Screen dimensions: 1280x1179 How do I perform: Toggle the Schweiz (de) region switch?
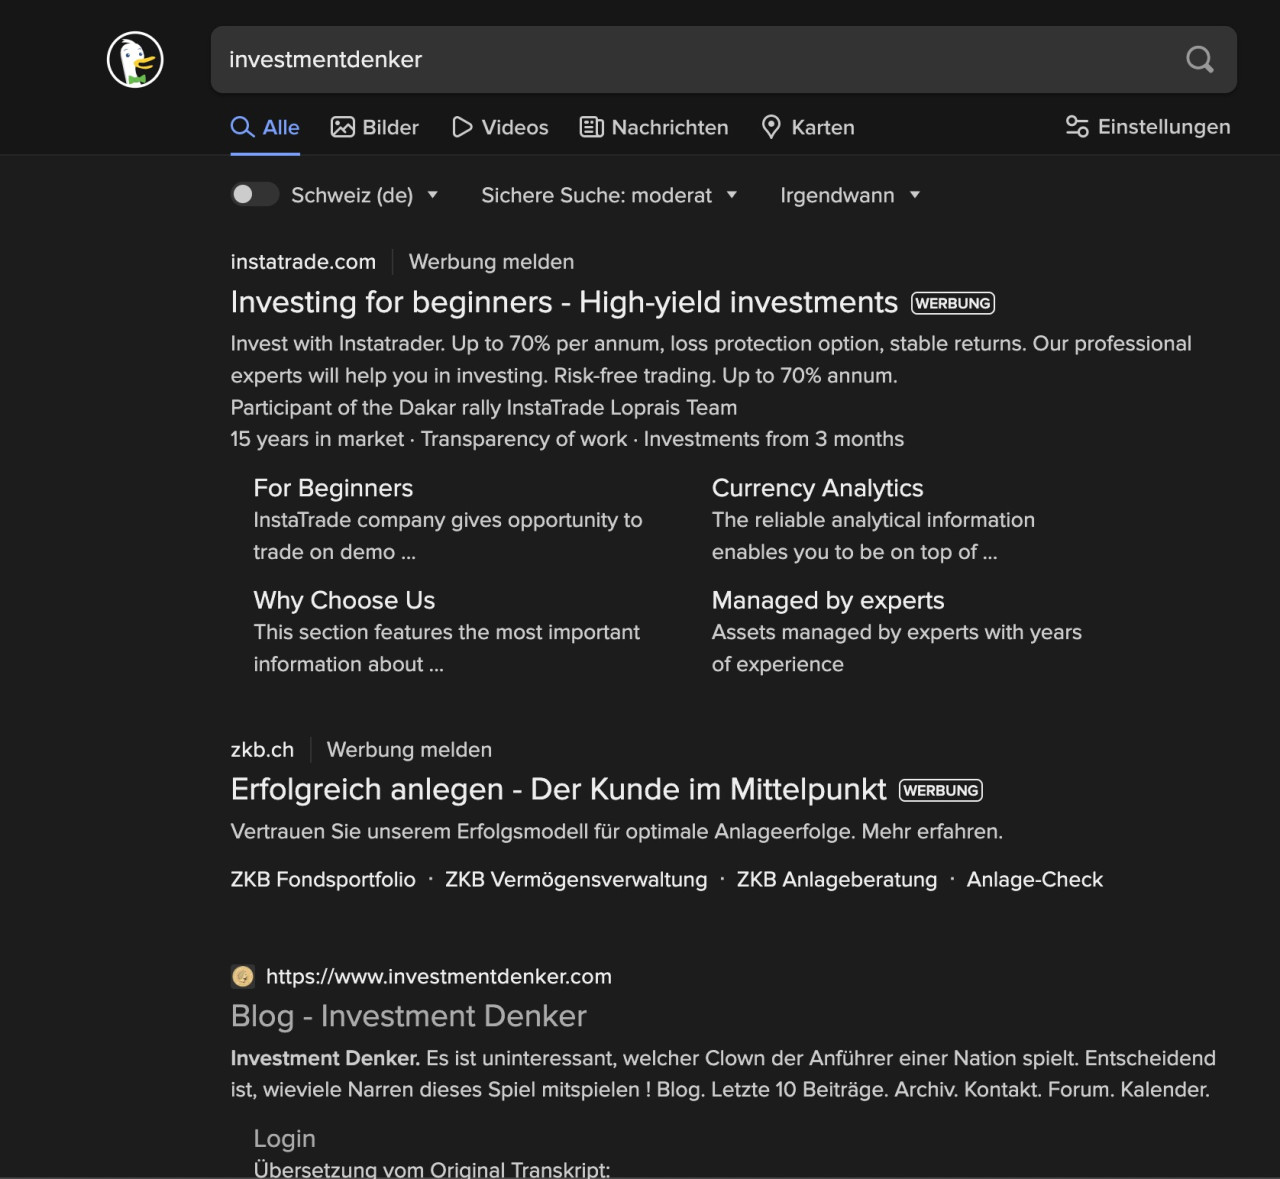pos(254,194)
